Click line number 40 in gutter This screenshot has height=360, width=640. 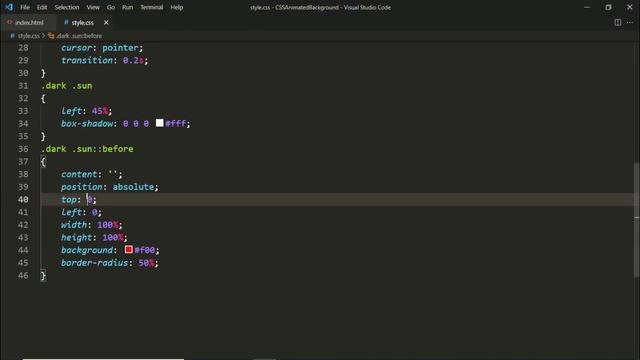point(23,200)
